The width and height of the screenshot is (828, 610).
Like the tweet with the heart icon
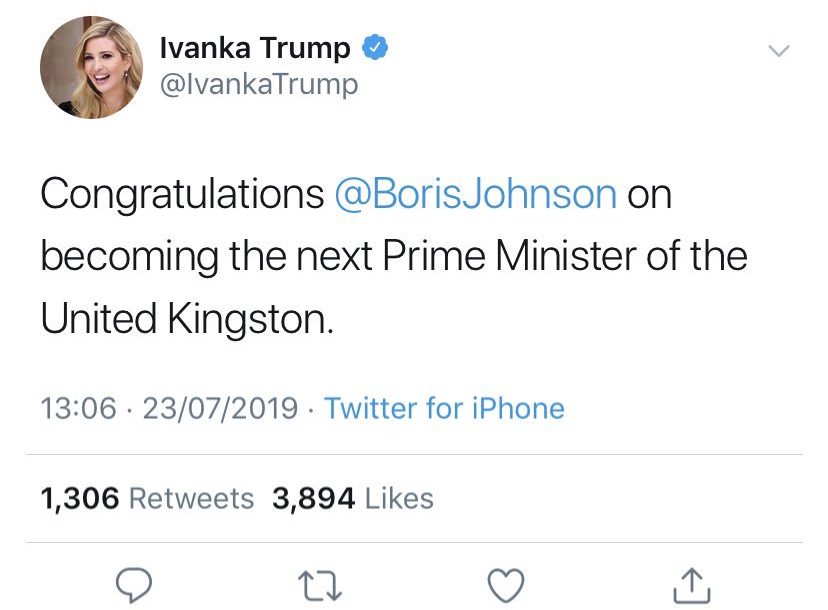pyautogui.click(x=507, y=583)
